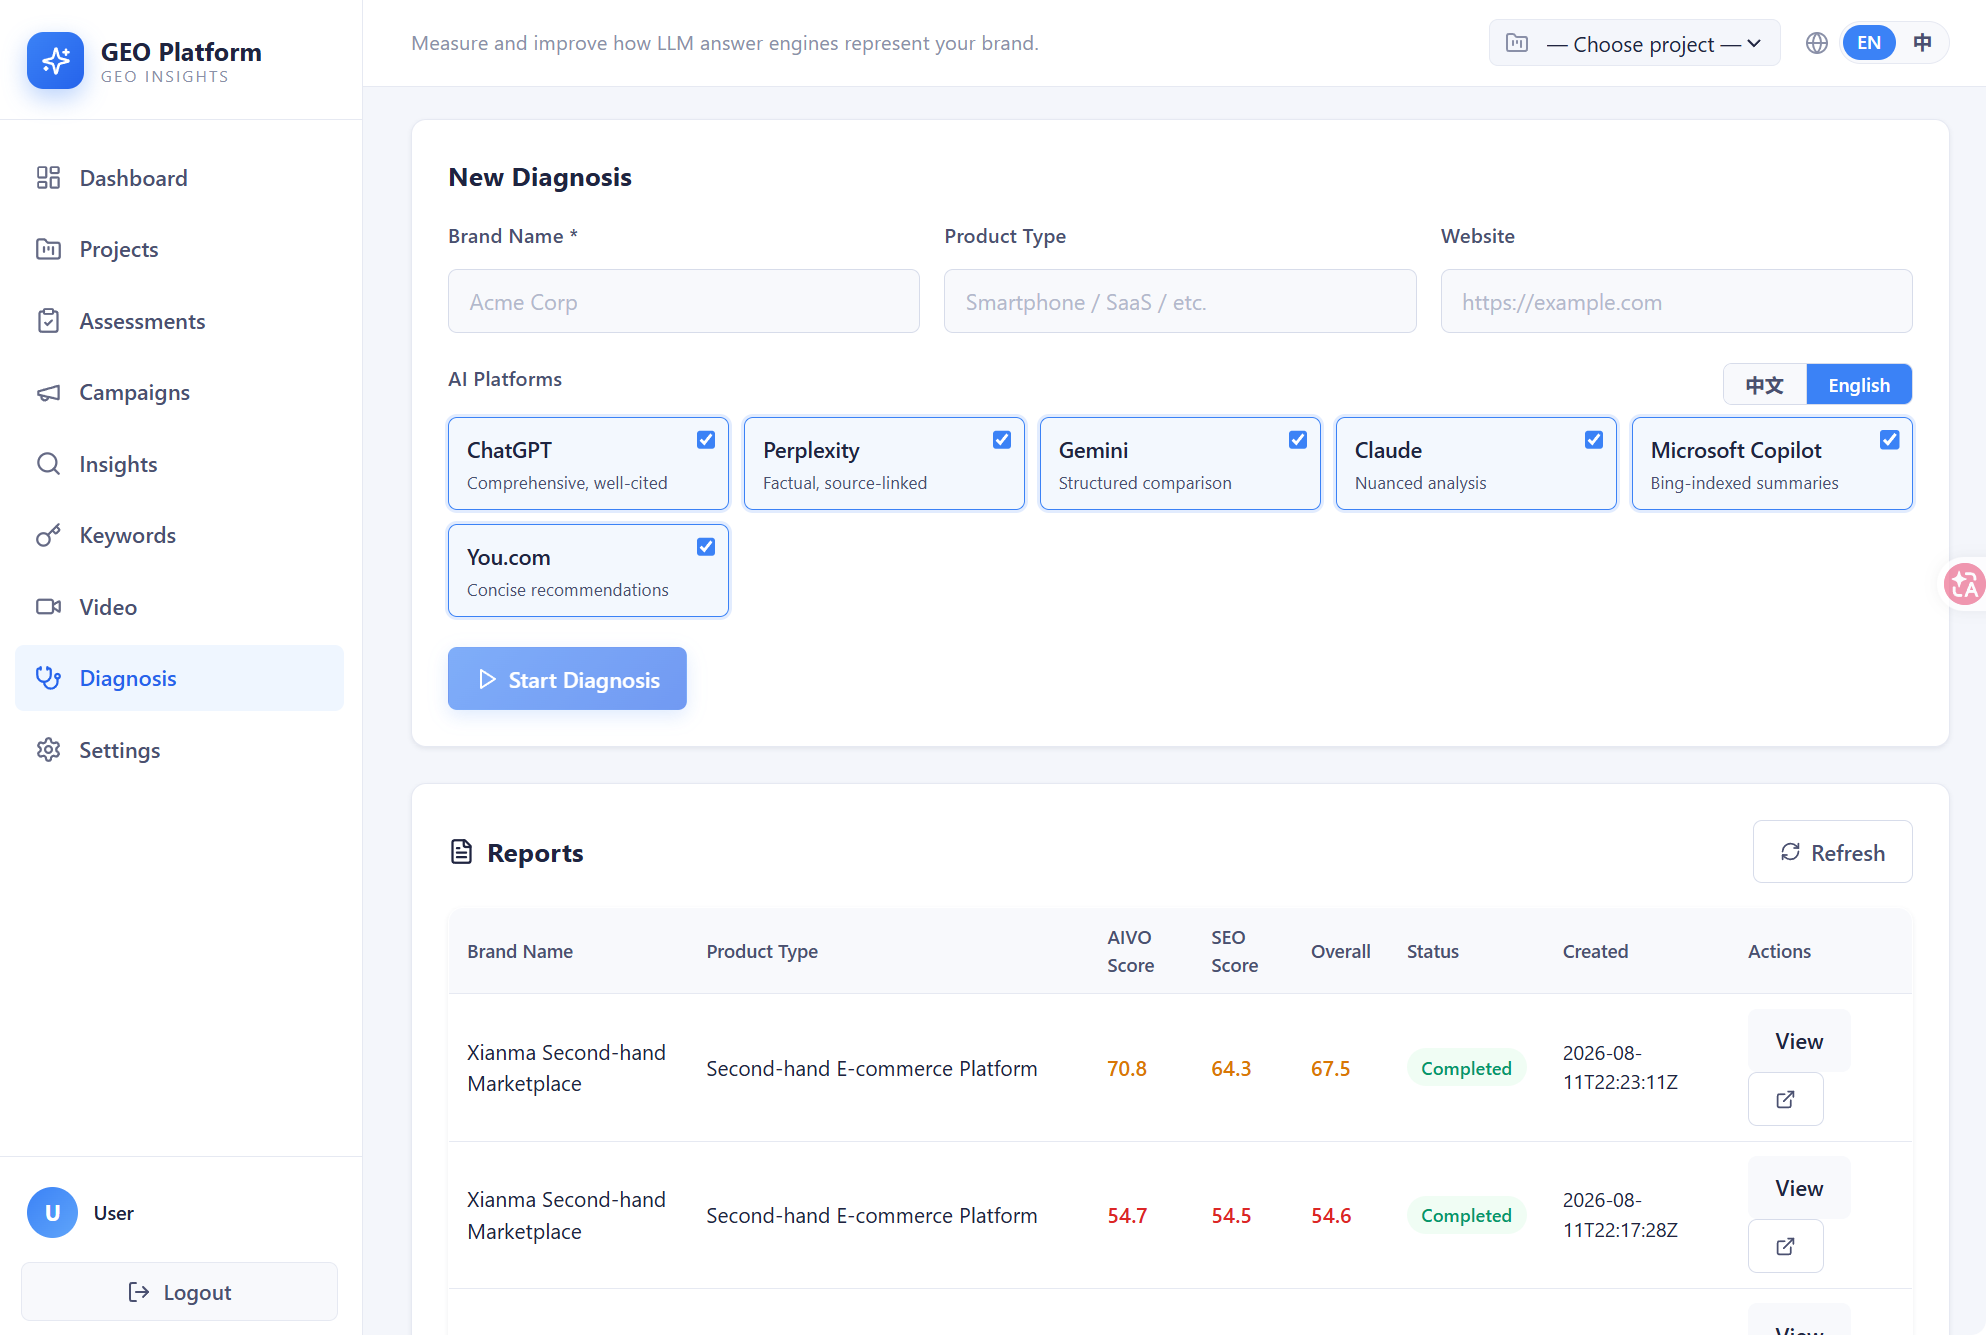This screenshot has width=1986, height=1335.
Task: Select the You.com platform card
Action: (588, 571)
